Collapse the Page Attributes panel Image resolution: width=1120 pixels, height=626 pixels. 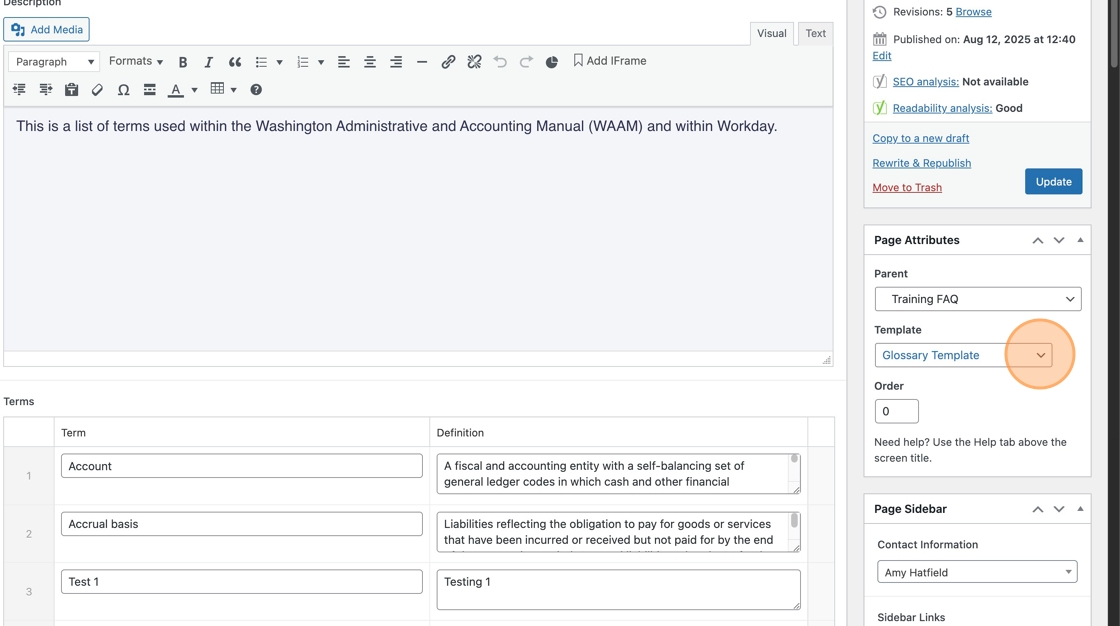pos(1080,240)
